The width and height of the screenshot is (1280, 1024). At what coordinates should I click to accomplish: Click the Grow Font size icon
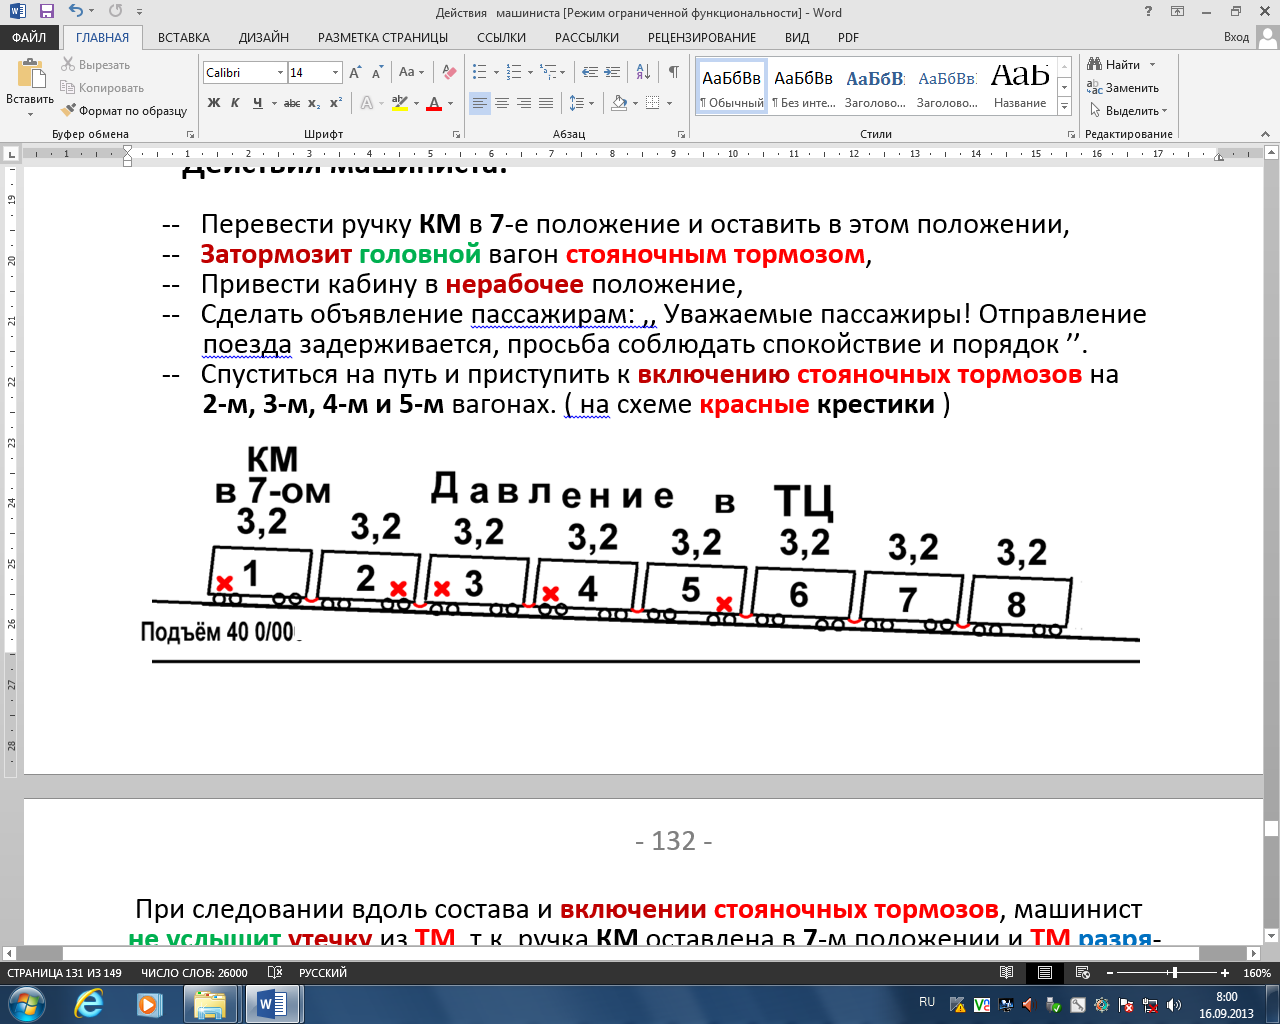[x=355, y=72]
